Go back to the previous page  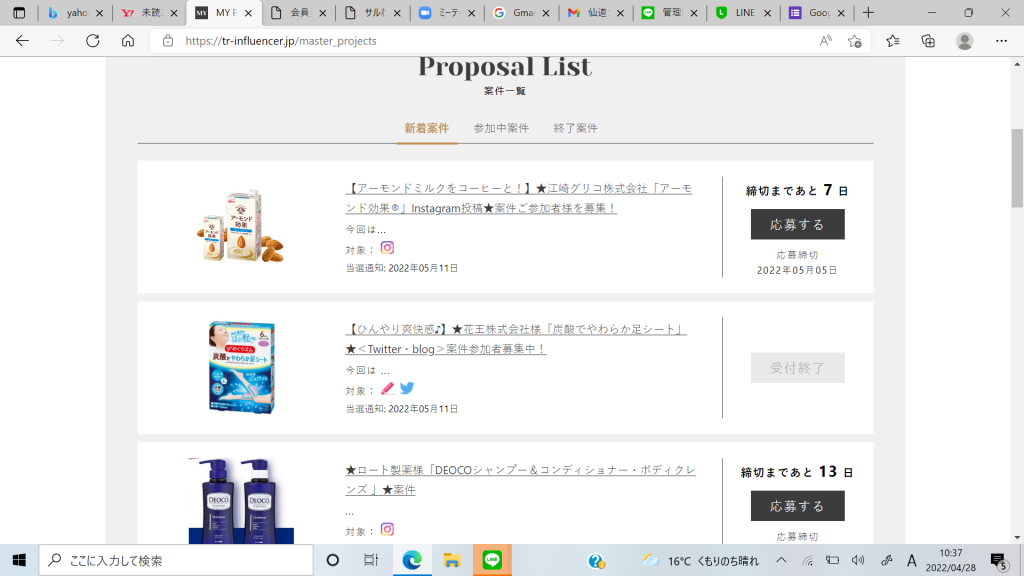click(x=22, y=40)
